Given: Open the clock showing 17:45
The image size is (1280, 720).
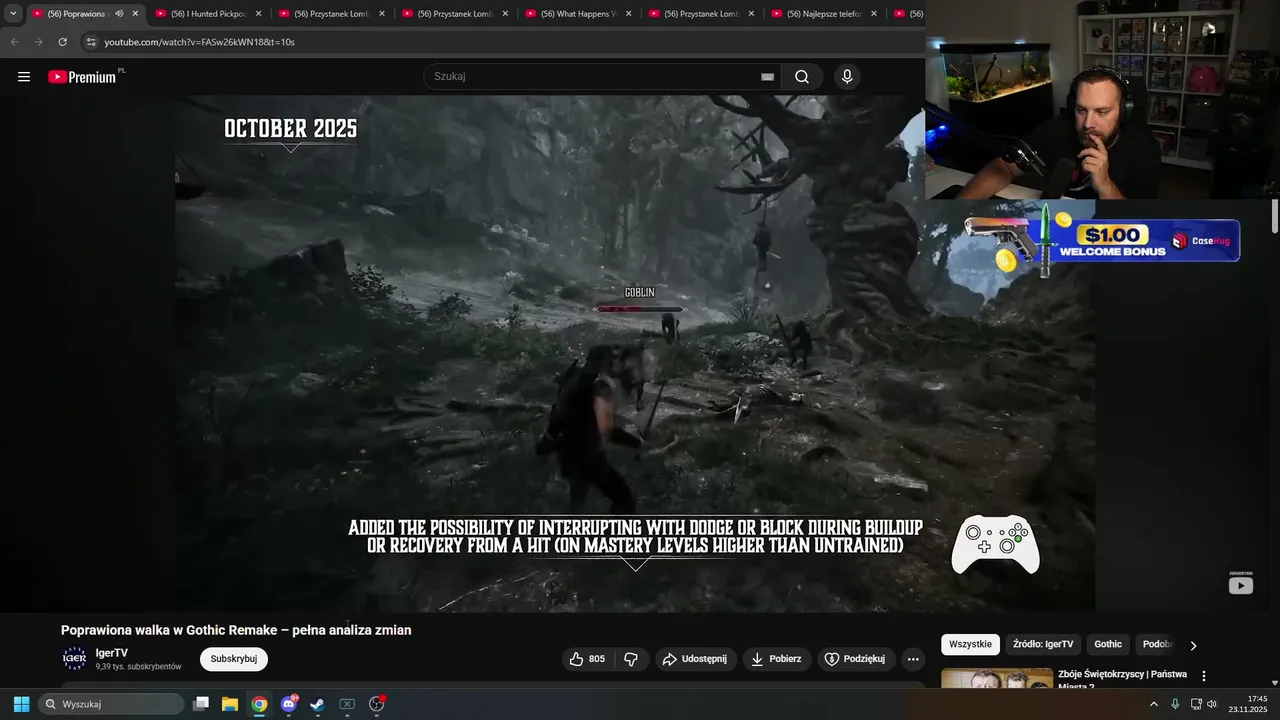Looking at the screenshot, I should pyautogui.click(x=1248, y=704).
